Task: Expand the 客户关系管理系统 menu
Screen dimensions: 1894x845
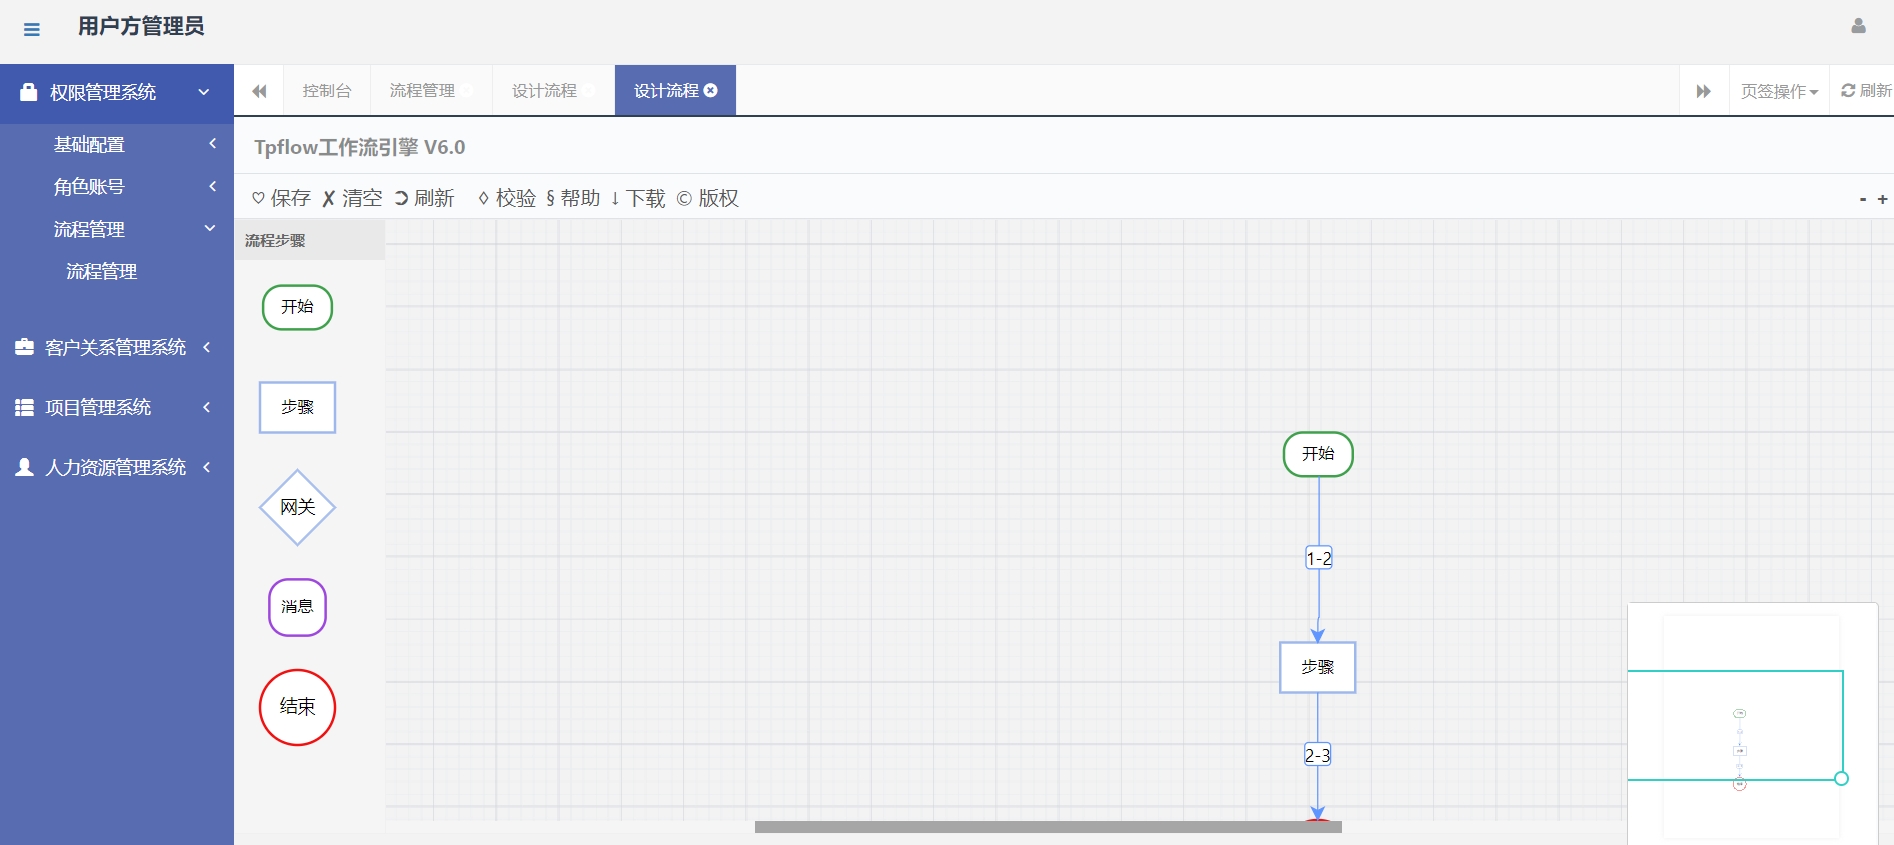Action: [117, 347]
